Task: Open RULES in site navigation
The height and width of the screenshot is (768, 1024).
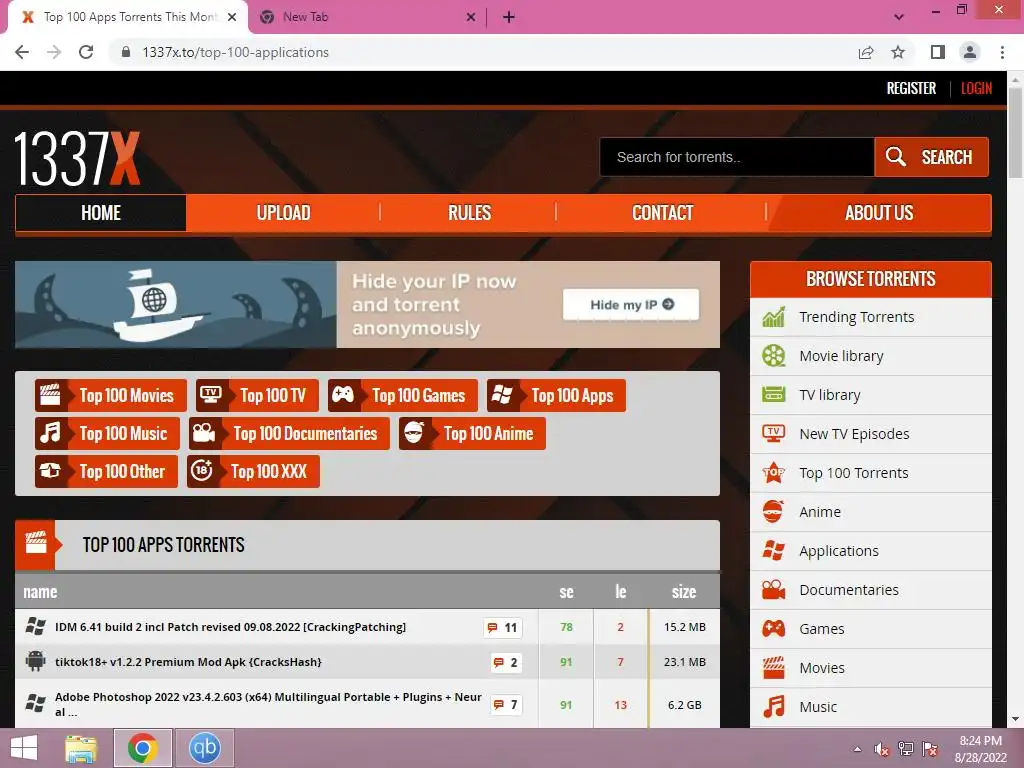Action: pyautogui.click(x=469, y=213)
